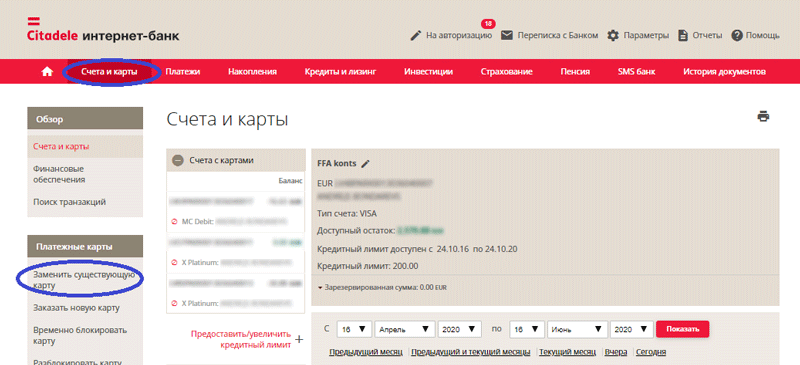Click the question mark Помощь icon
Image resolution: width=800 pixels, height=365 pixels.
[736, 36]
